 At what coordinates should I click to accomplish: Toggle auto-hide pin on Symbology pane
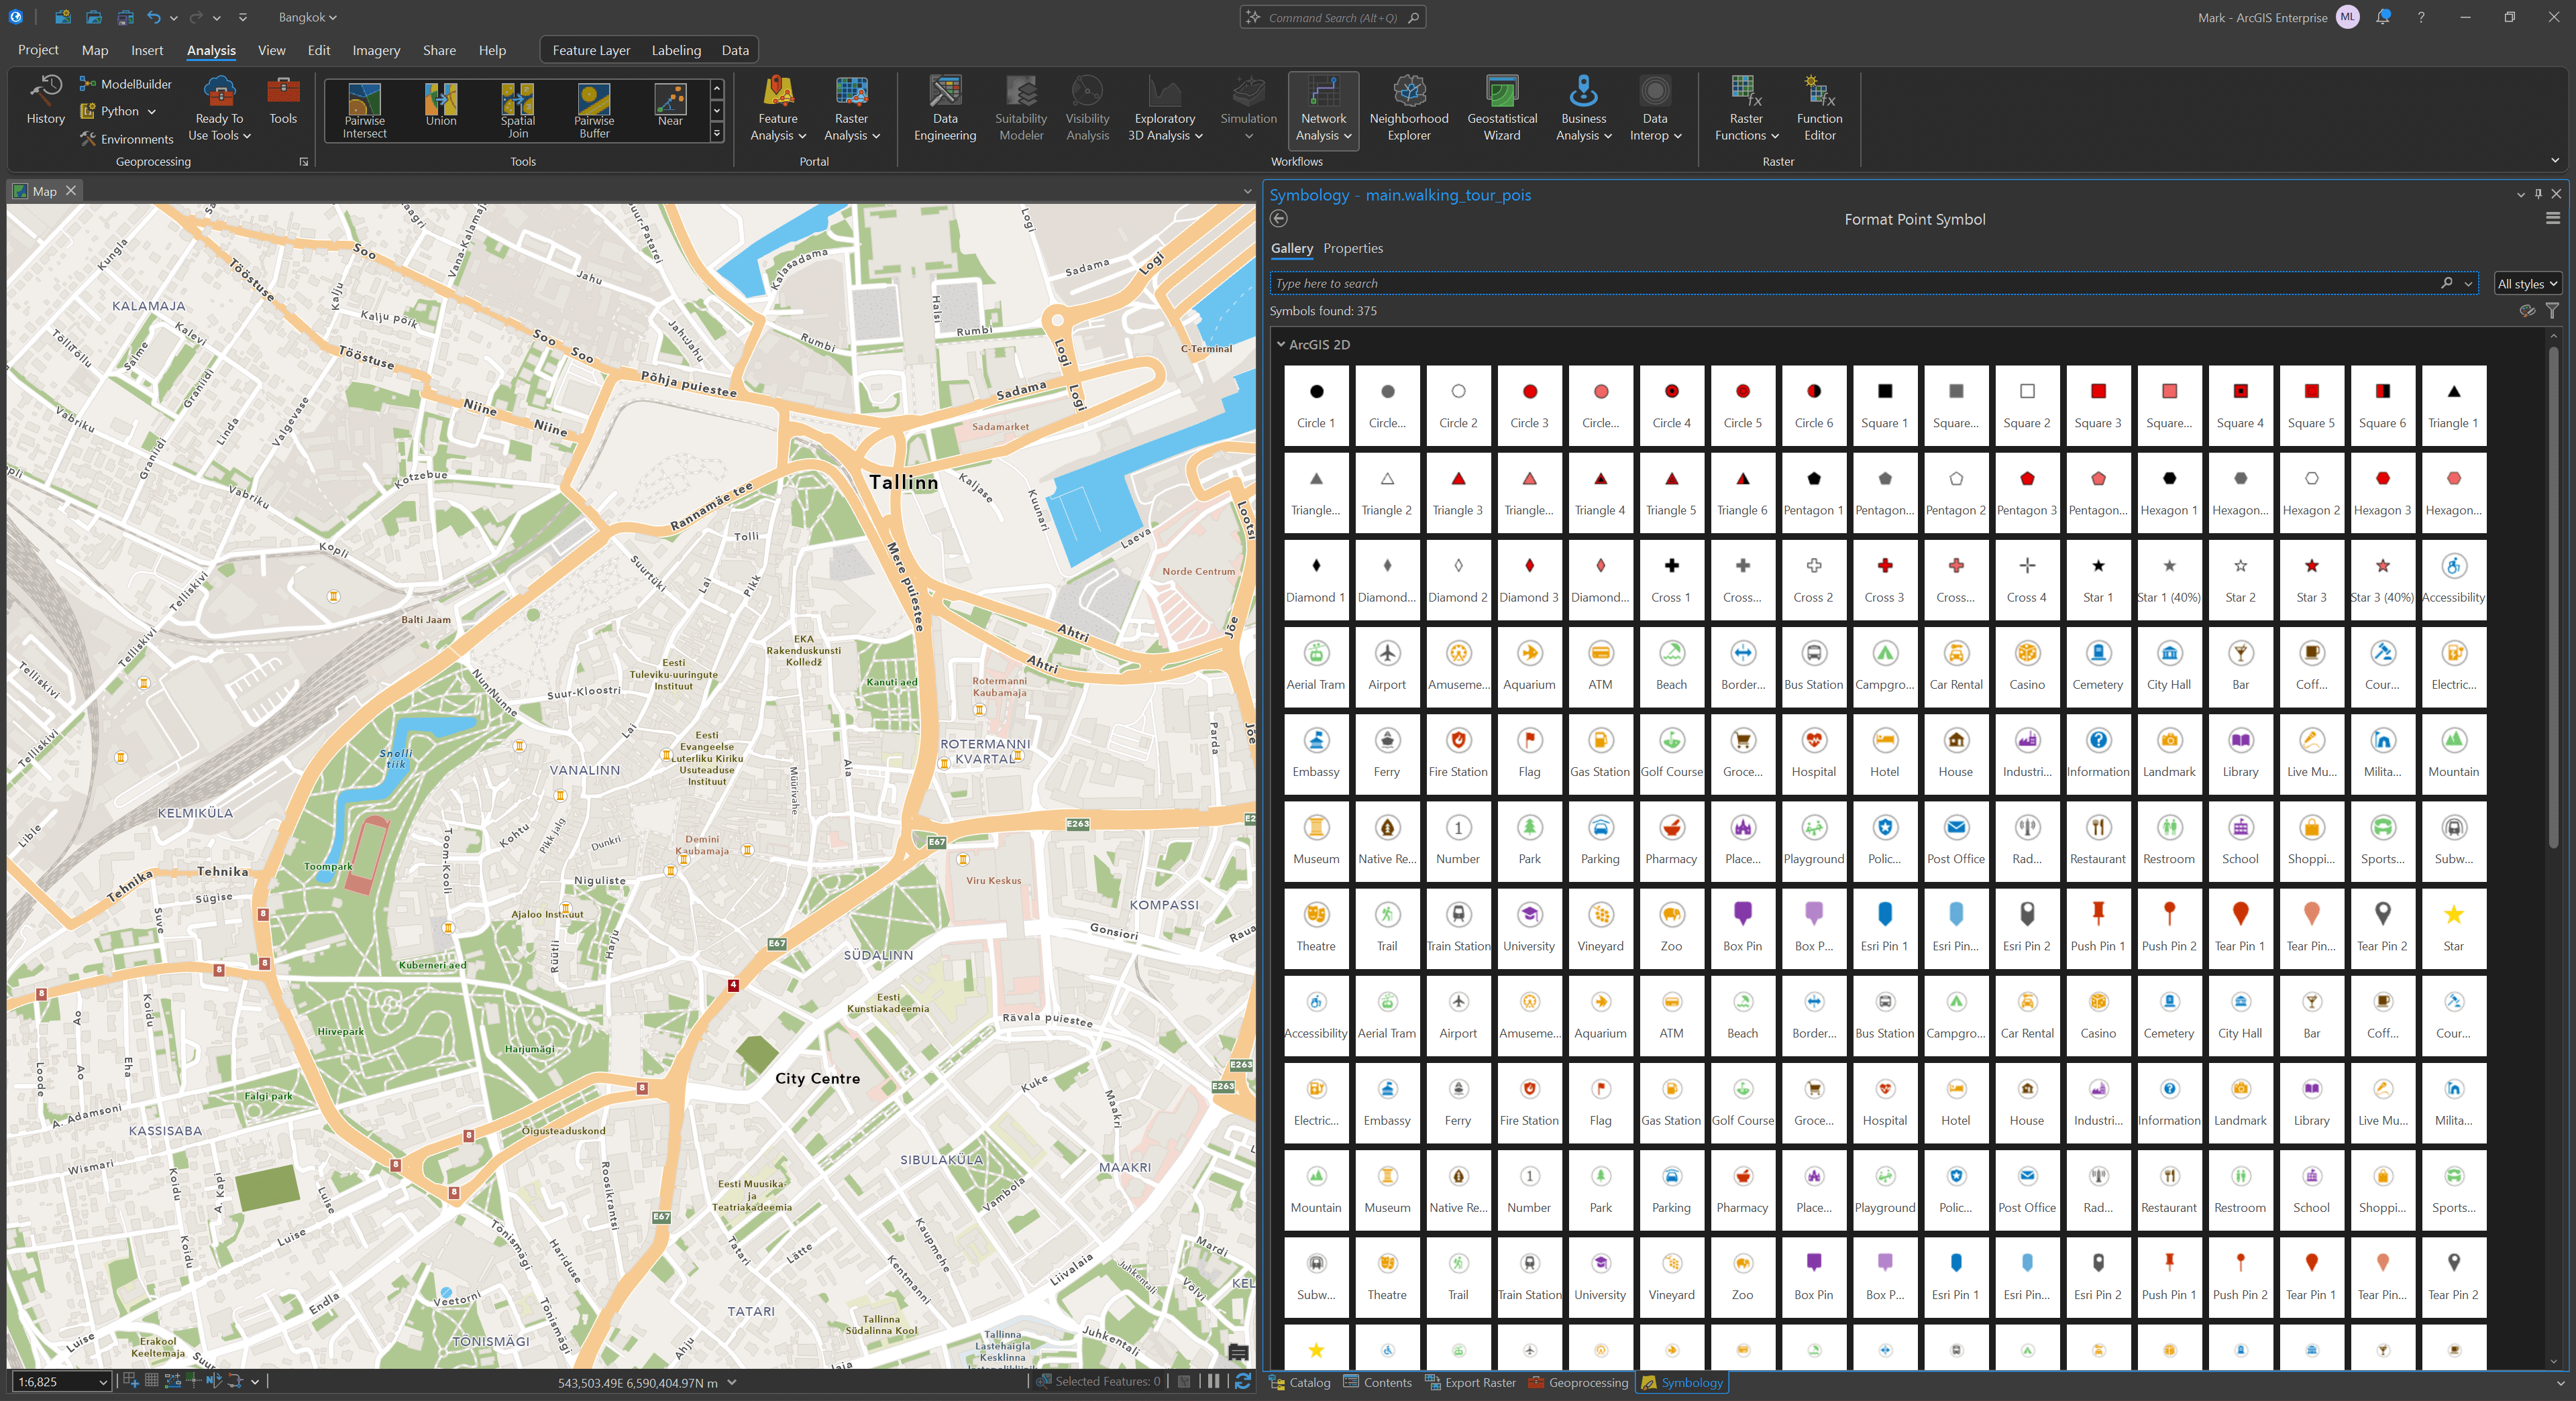coord(2538,194)
